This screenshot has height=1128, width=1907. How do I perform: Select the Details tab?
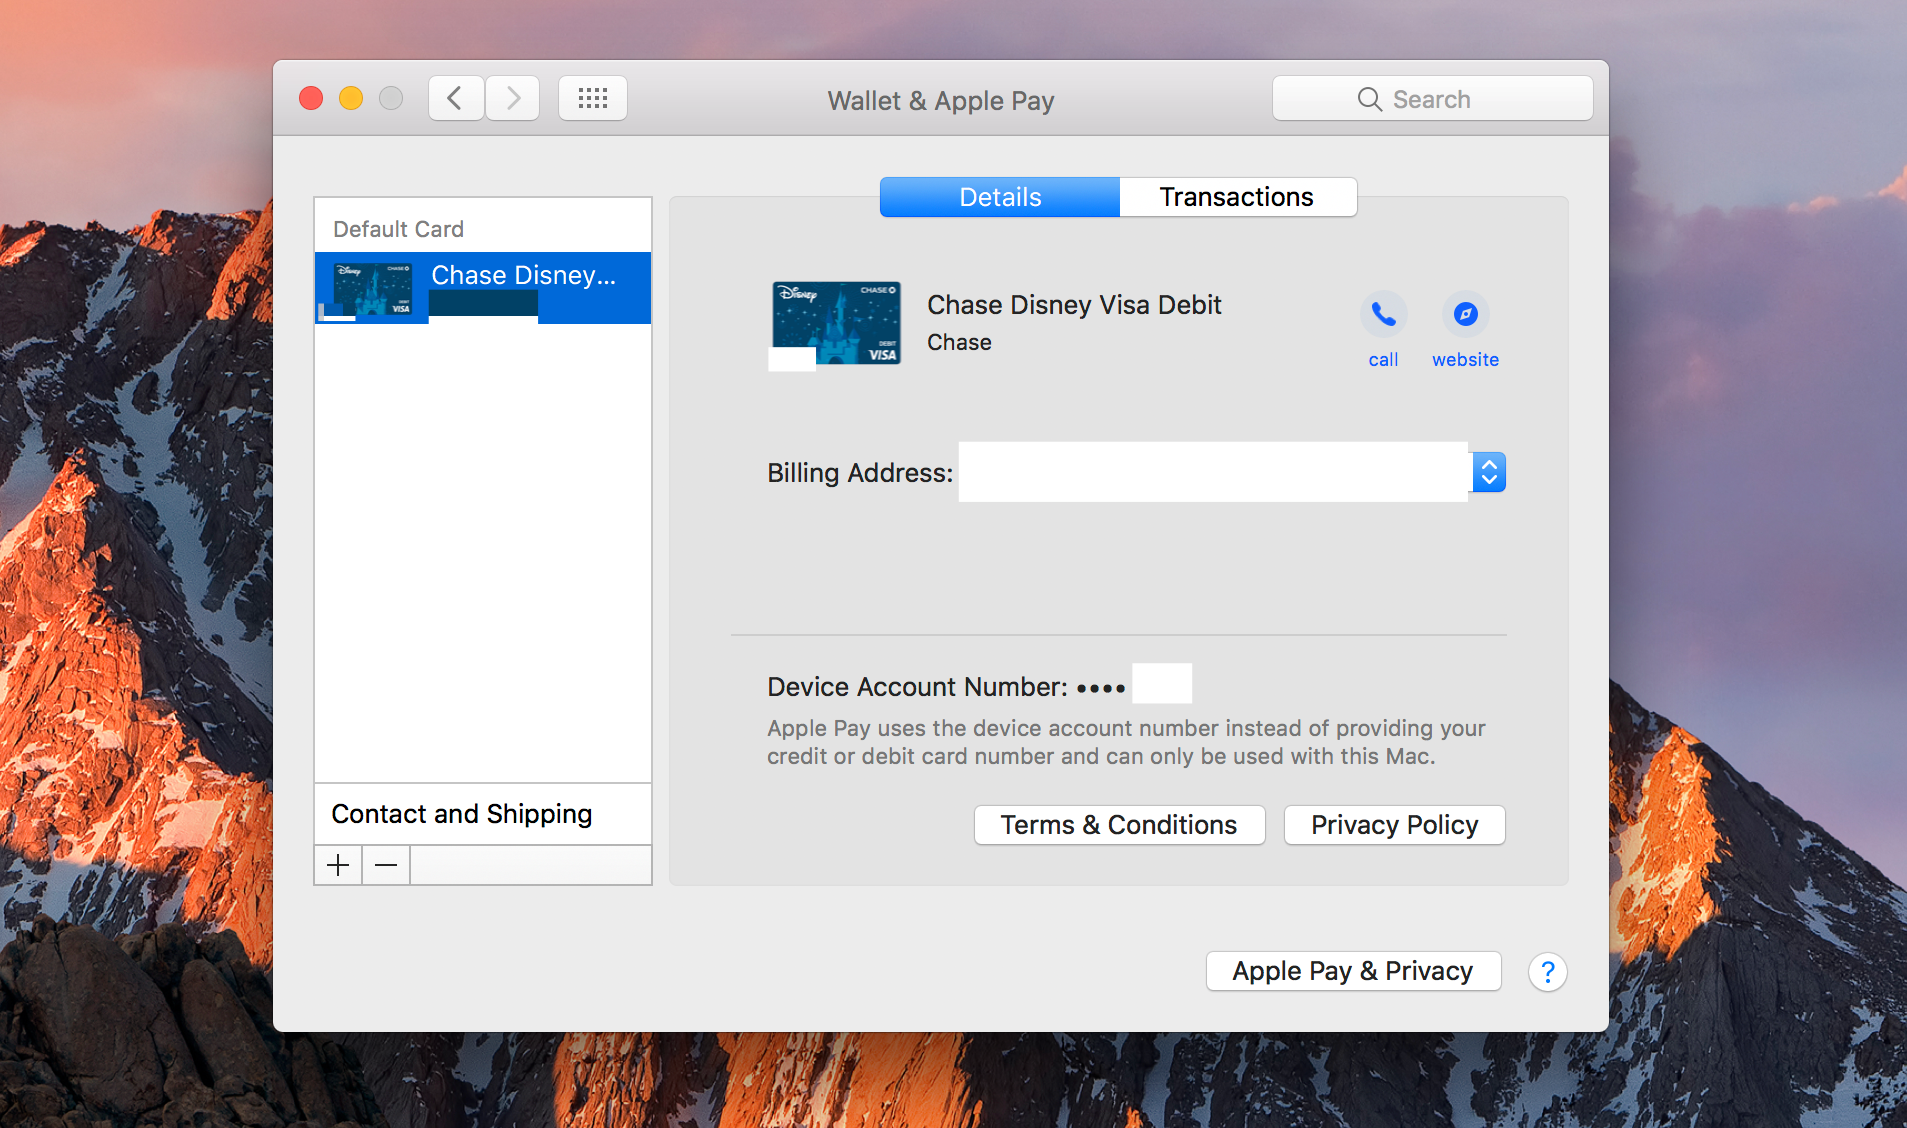click(1000, 197)
